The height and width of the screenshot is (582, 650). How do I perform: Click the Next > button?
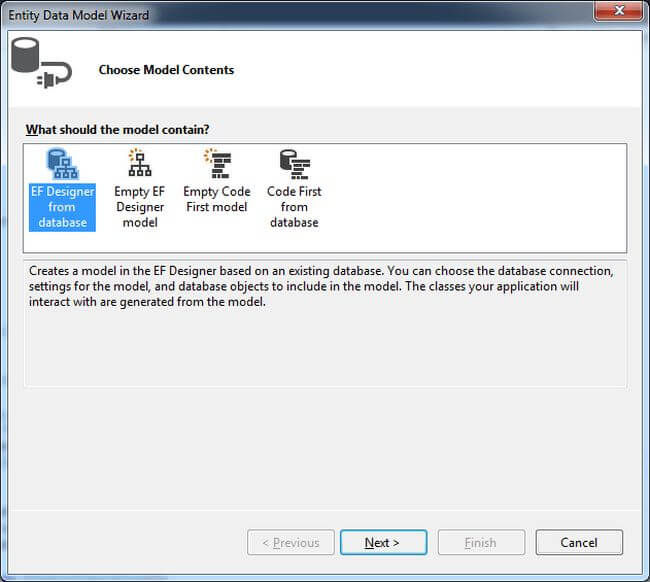coord(383,542)
